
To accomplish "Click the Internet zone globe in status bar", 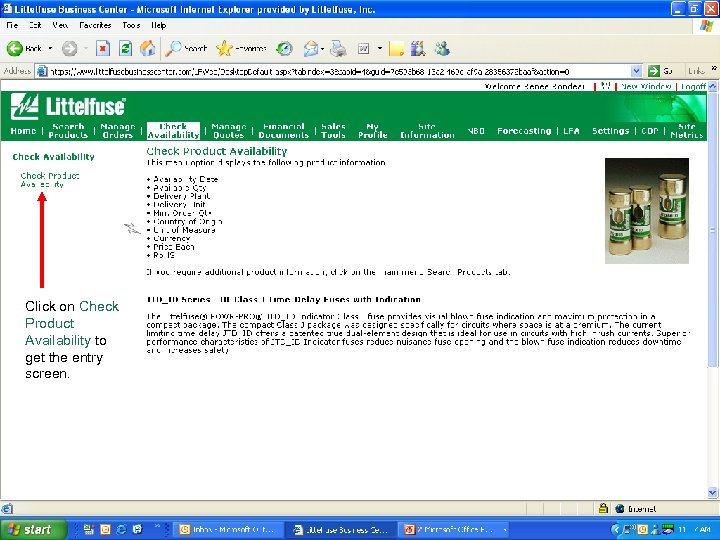I will (x=619, y=508).
